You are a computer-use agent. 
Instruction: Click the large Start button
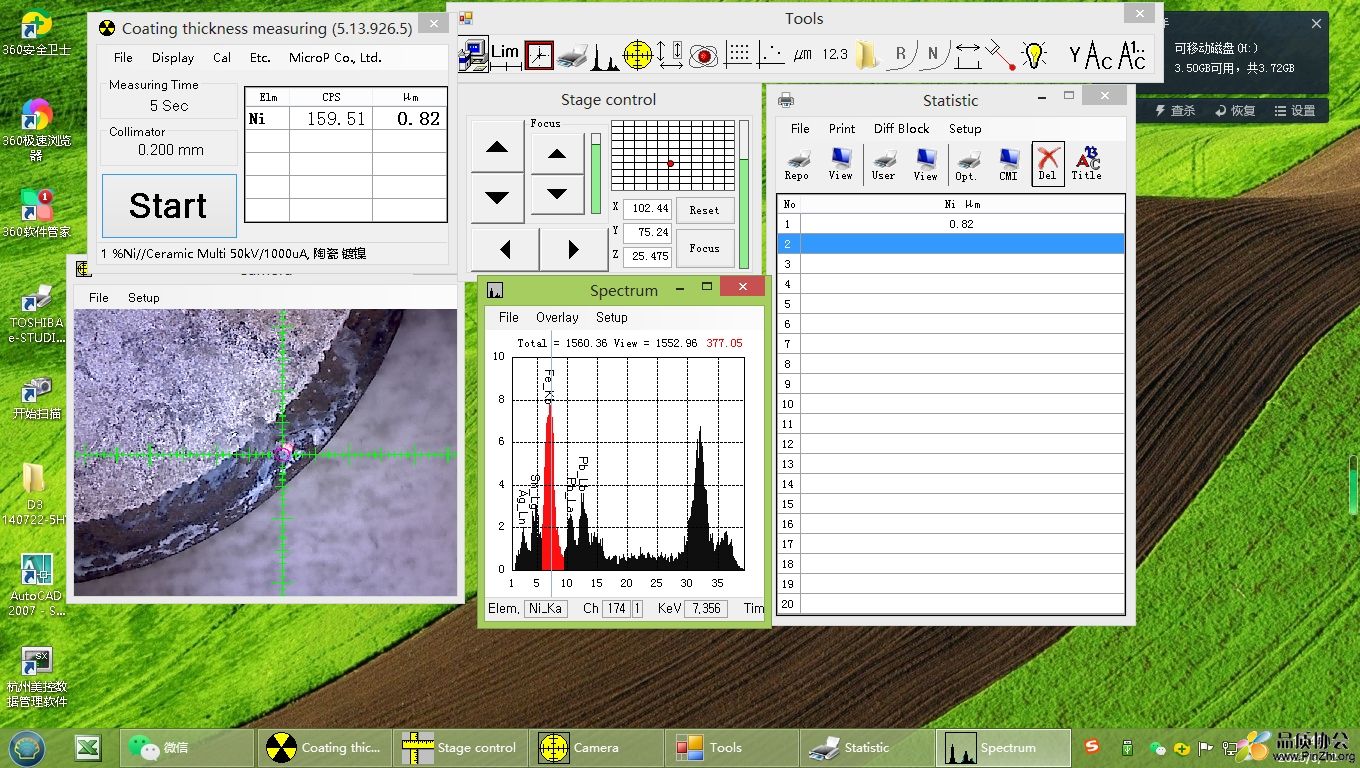point(169,206)
